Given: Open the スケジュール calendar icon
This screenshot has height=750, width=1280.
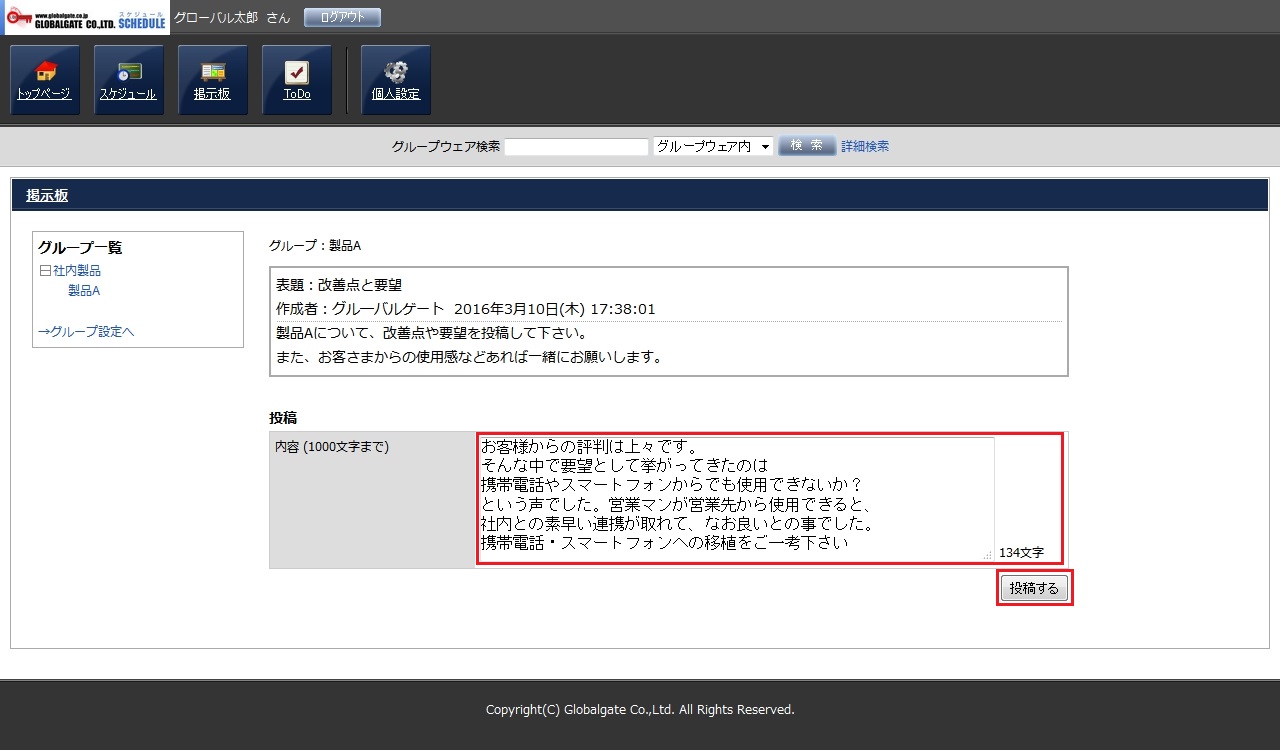Looking at the screenshot, I should (129, 80).
